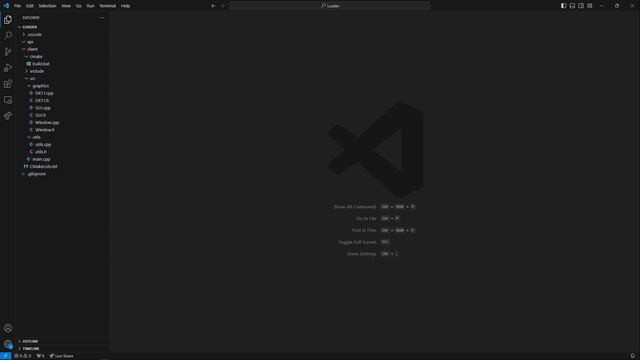Toggle secondary side bar visibility
Screen dimensions: 640x360
pos(581,6)
